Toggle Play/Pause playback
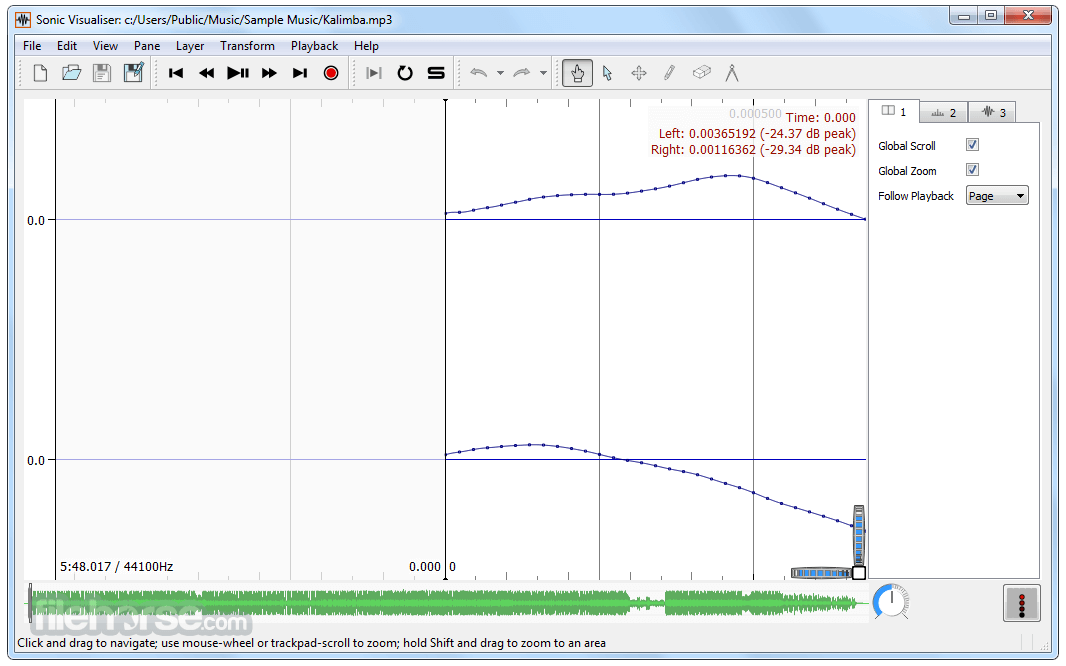The width and height of the screenshot is (1066, 666). (238, 73)
